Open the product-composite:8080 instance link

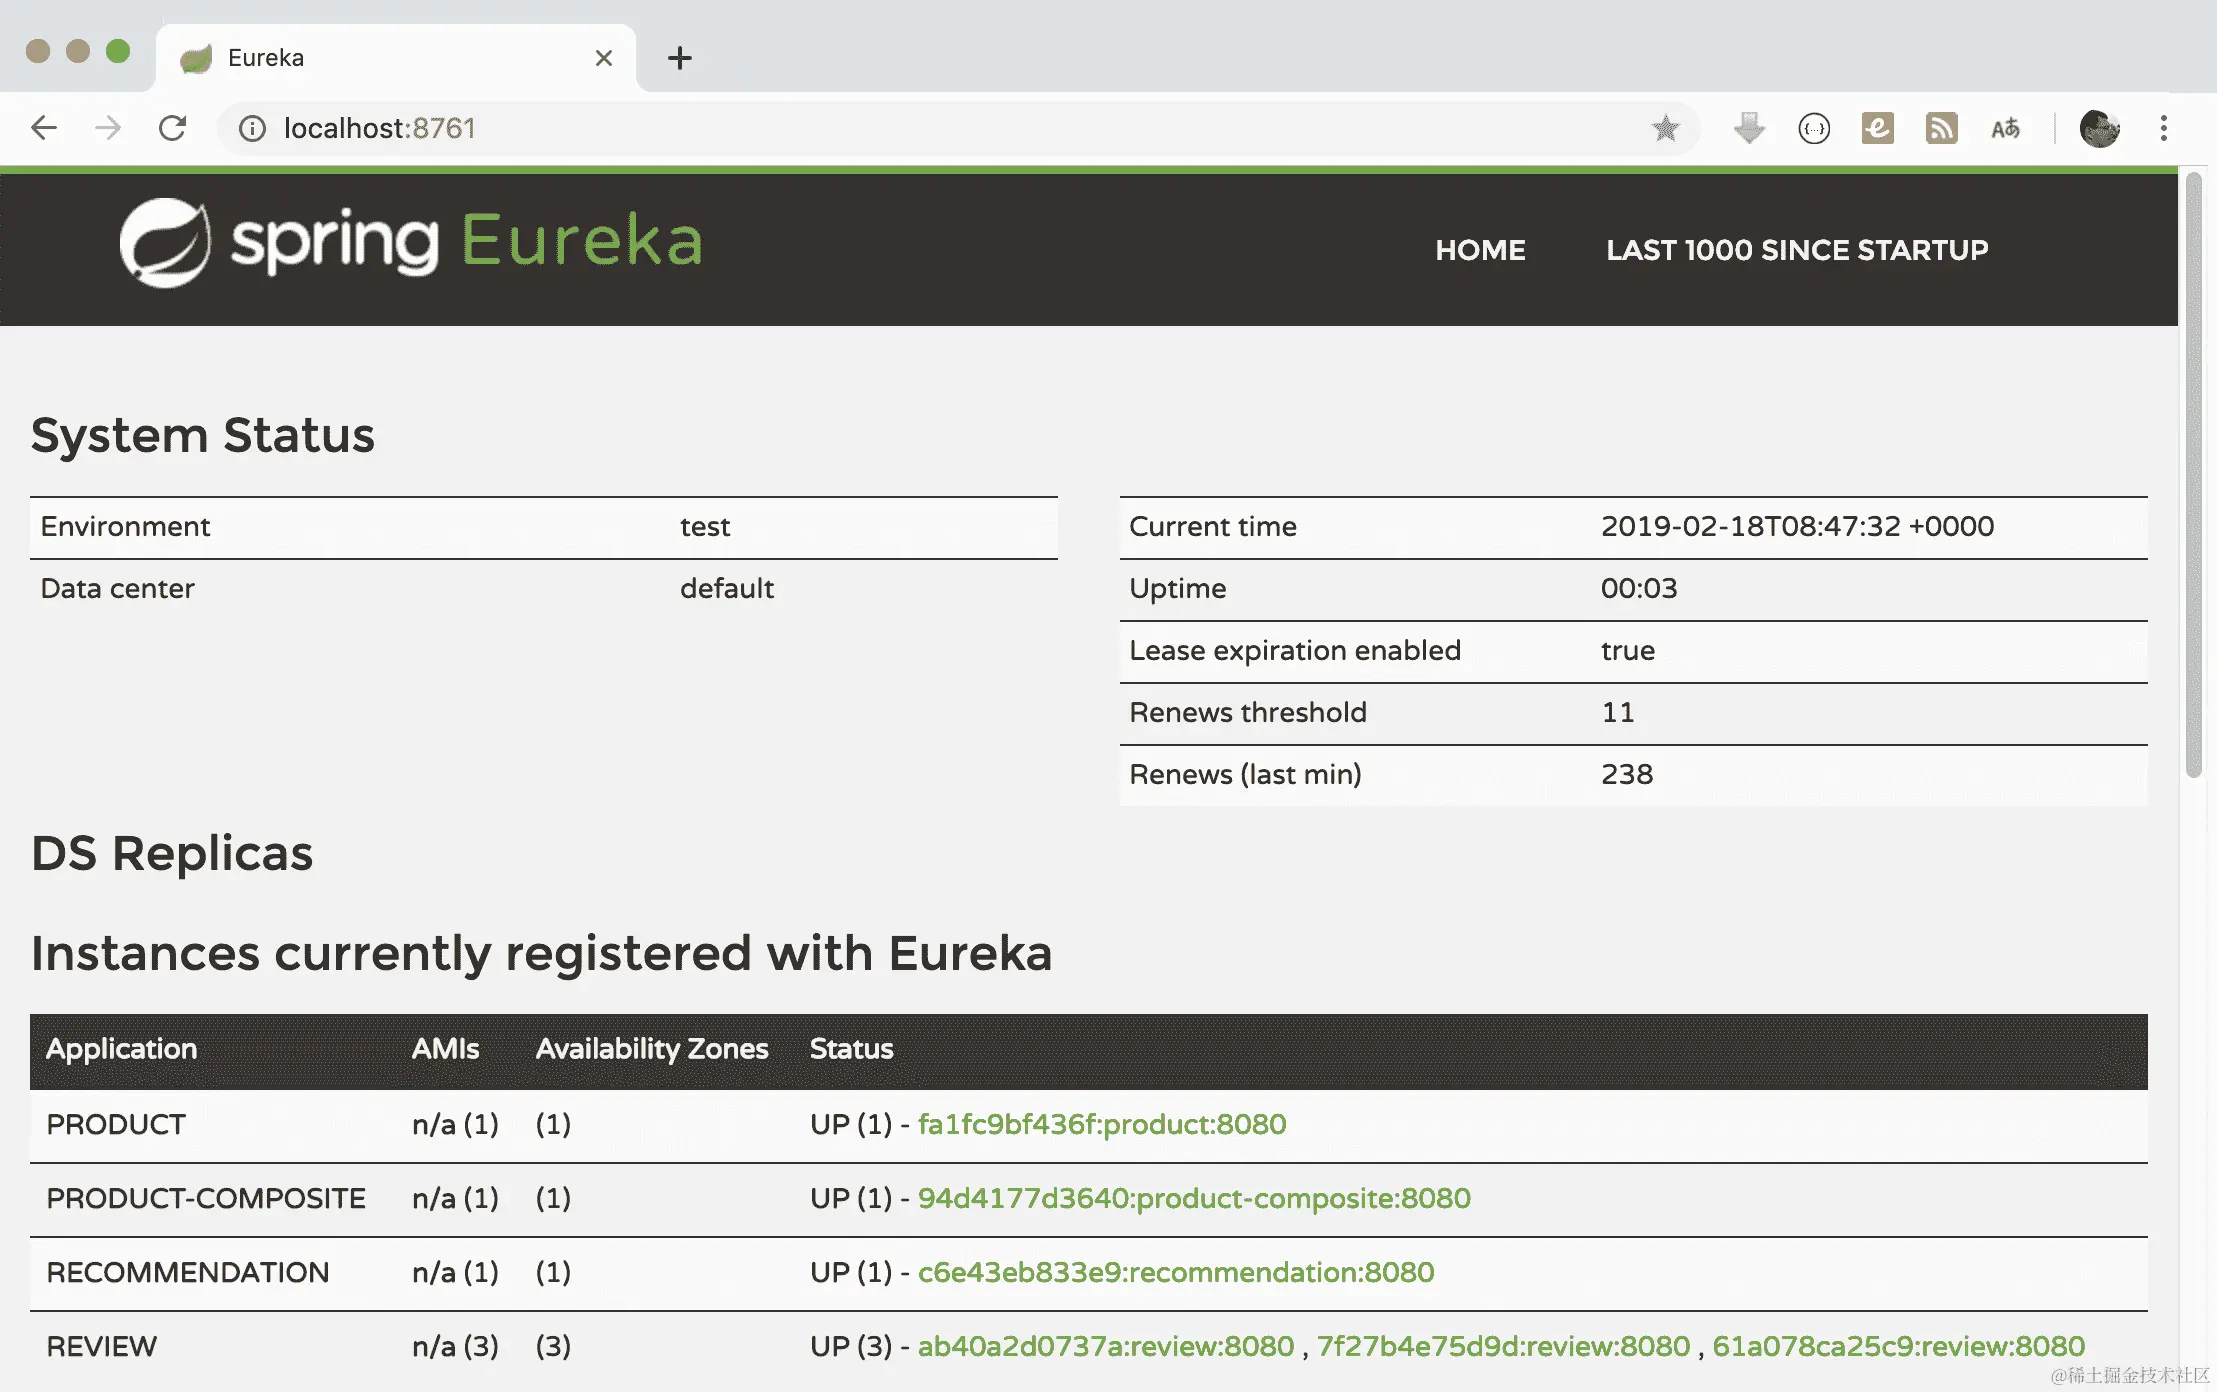(1193, 1198)
